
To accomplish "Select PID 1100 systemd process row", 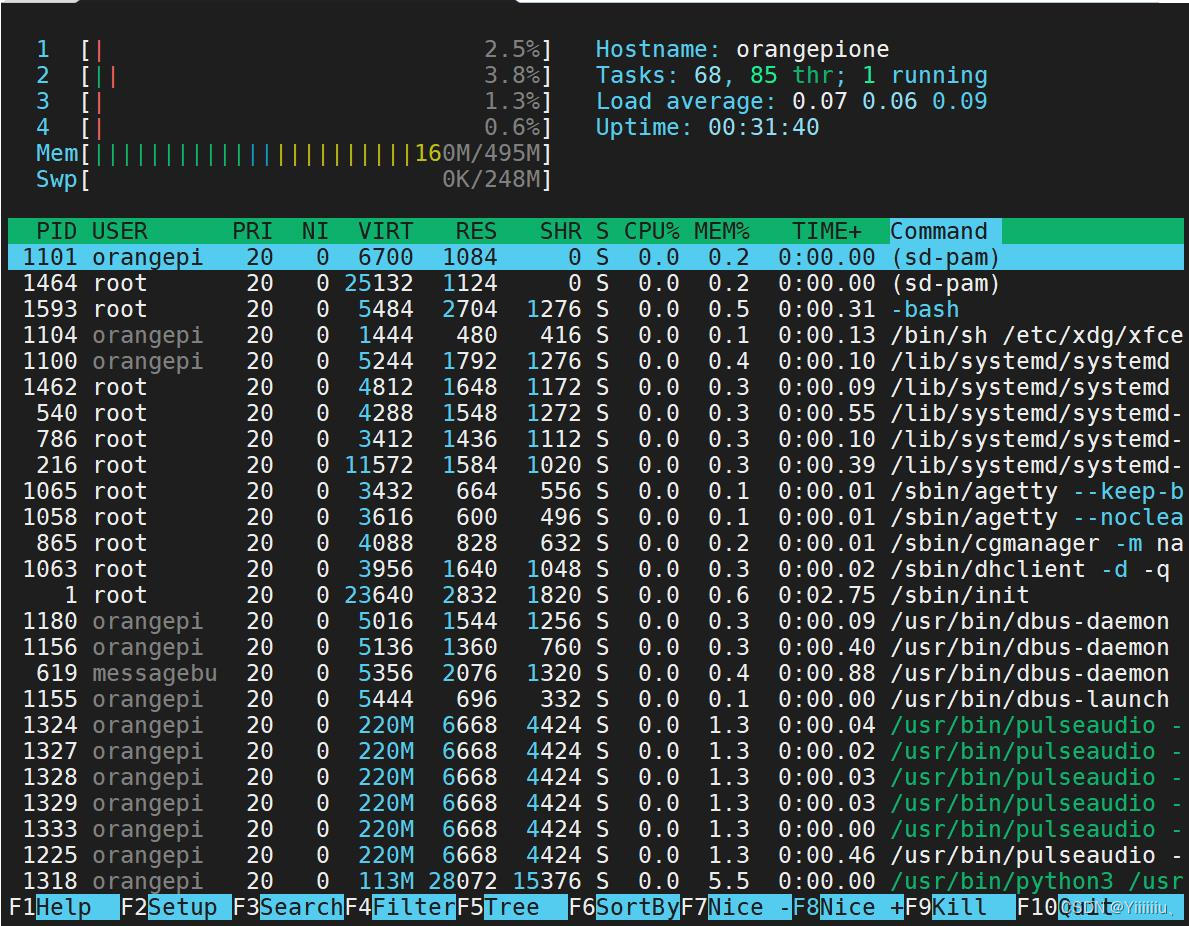I will point(595,361).
